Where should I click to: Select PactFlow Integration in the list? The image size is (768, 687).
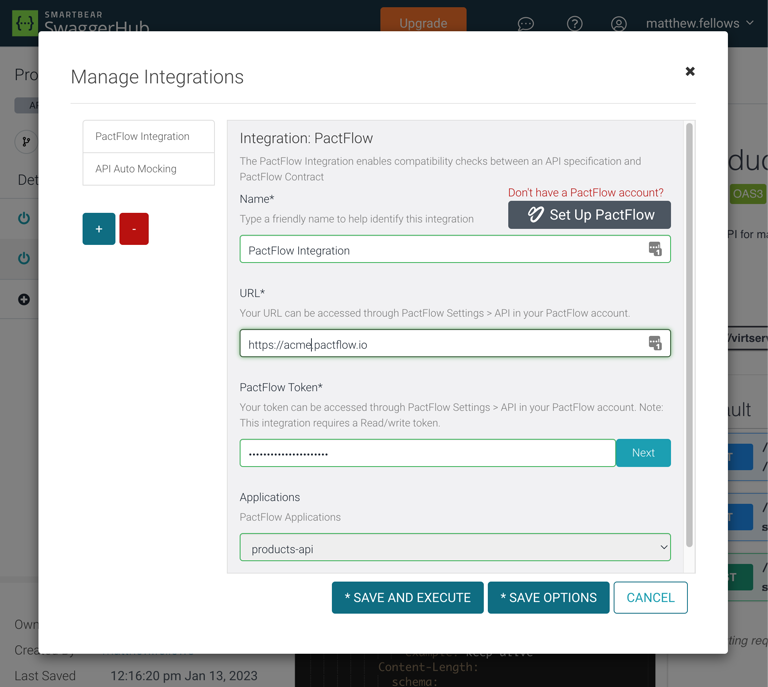click(148, 136)
